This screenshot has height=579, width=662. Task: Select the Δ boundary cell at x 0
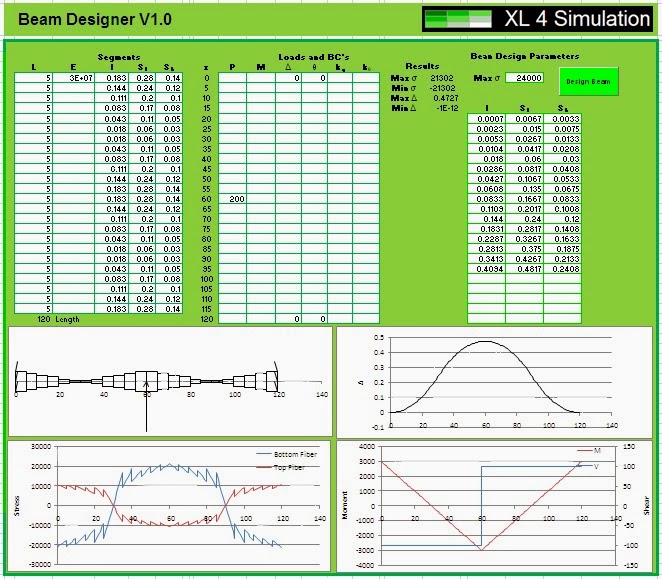click(288, 78)
